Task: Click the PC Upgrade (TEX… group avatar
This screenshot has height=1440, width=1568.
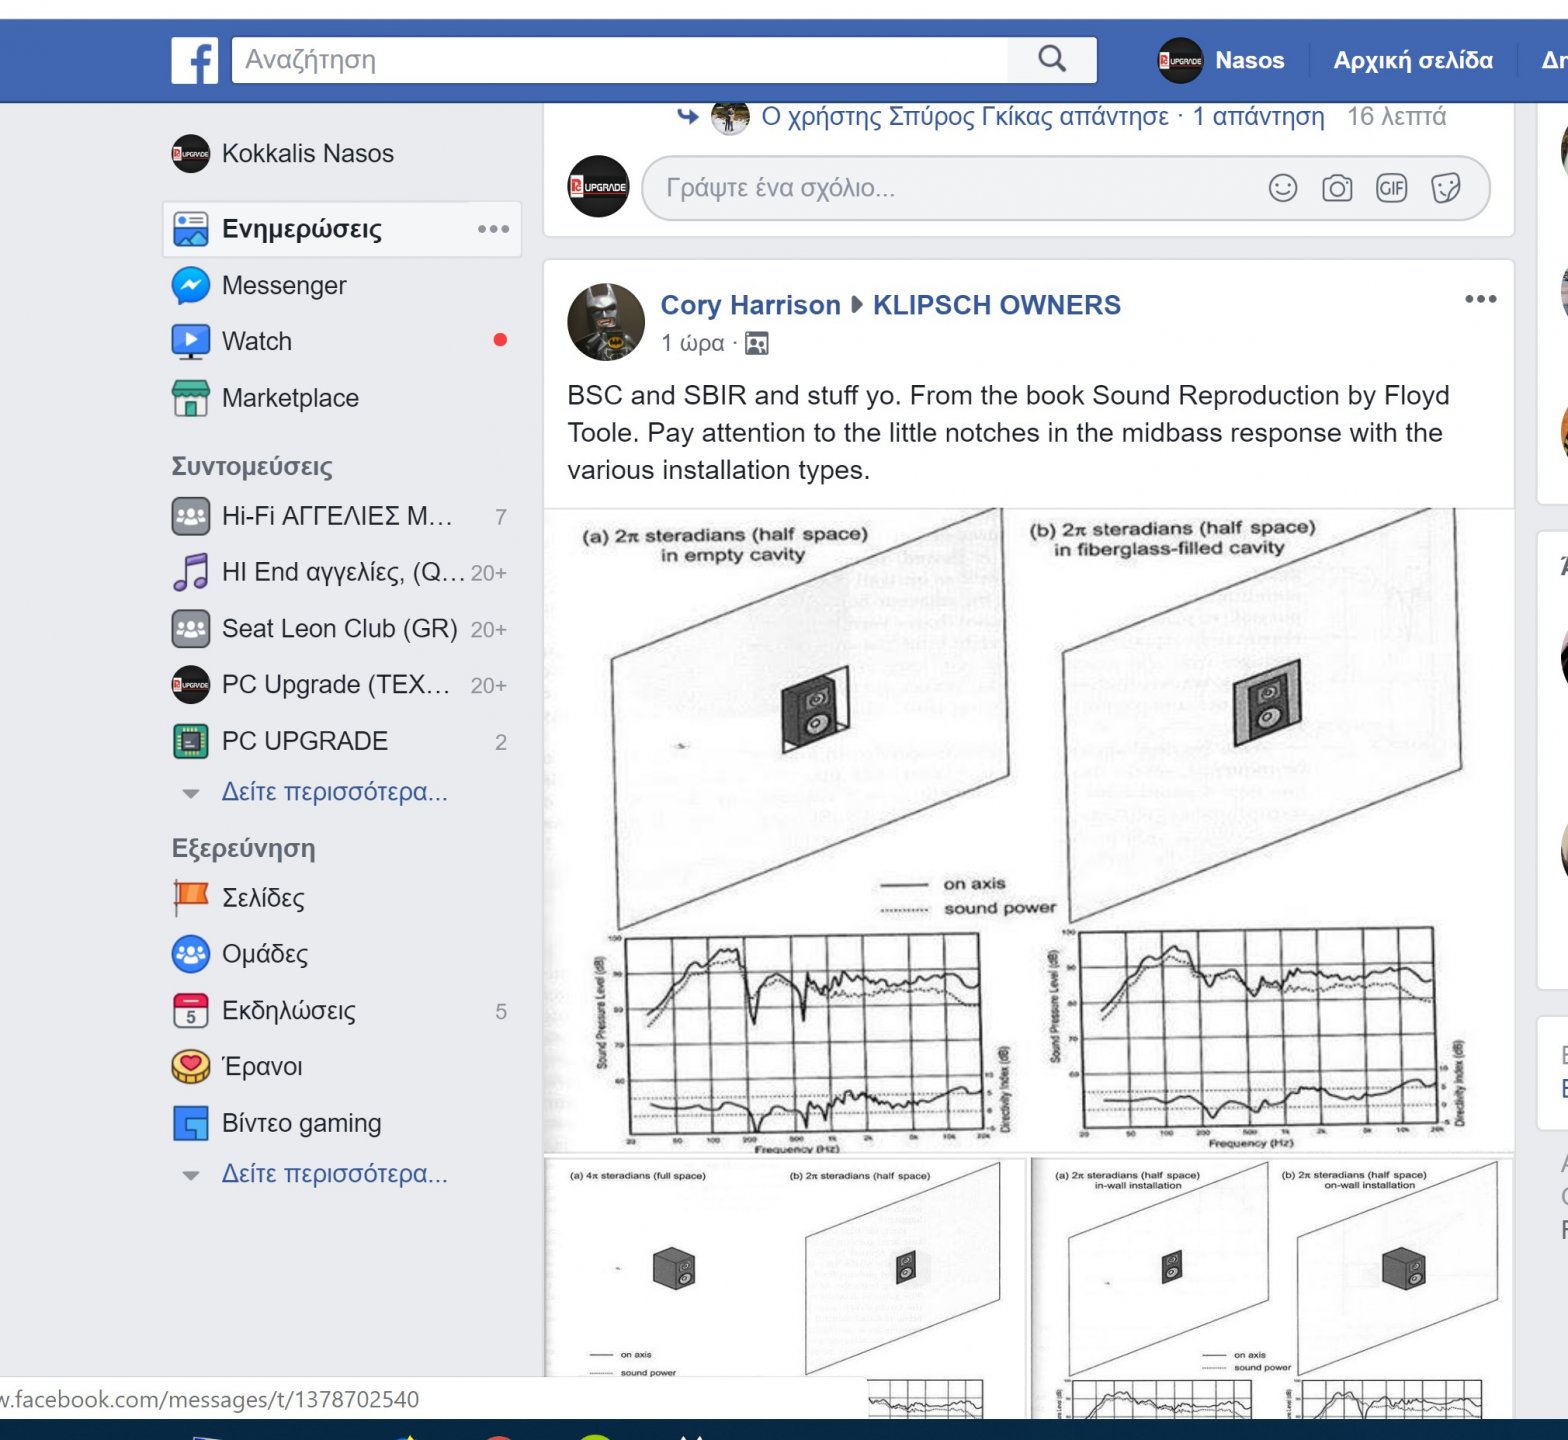Action: (191, 685)
